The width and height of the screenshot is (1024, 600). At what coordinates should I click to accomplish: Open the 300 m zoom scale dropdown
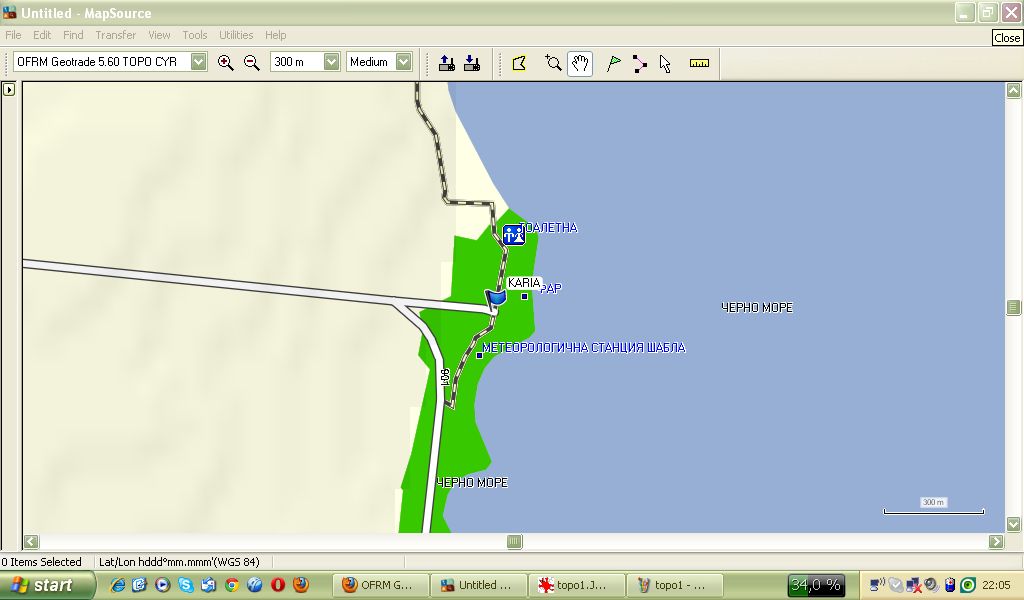(332, 62)
